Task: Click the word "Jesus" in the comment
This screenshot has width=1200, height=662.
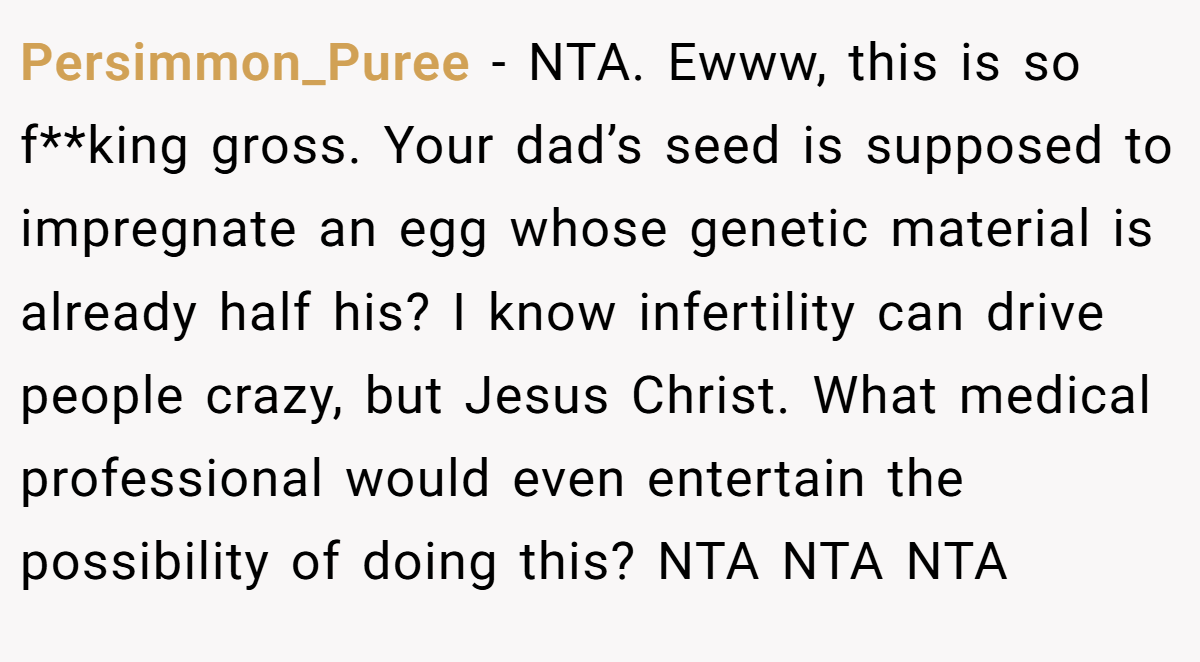Action: pyautogui.click(x=536, y=397)
